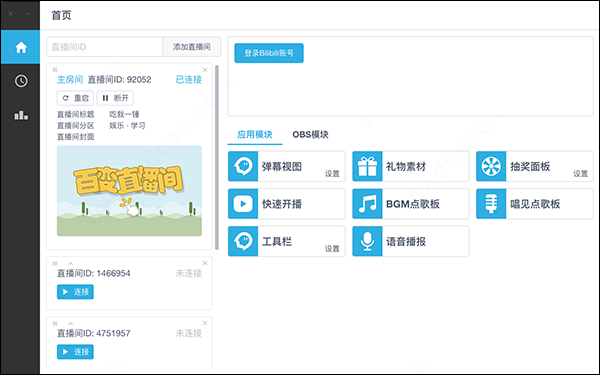
Task: Click the 直播间ID: 4751957 text
Action: [94, 333]
